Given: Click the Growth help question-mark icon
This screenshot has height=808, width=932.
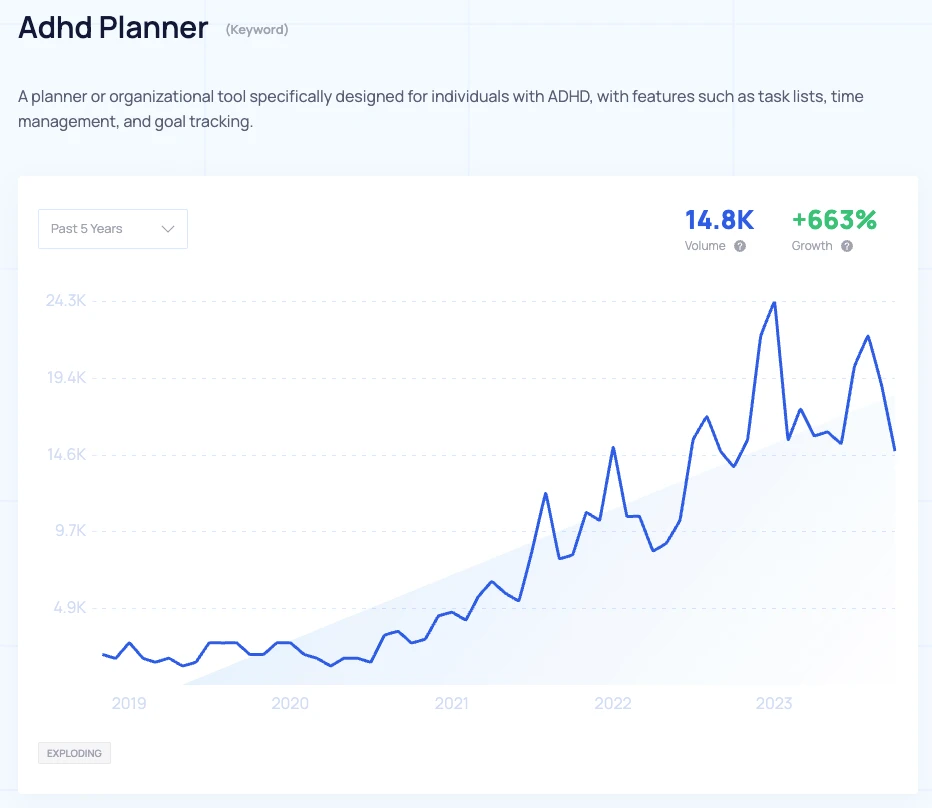Looking at the screenshot, I should [847, 246].
